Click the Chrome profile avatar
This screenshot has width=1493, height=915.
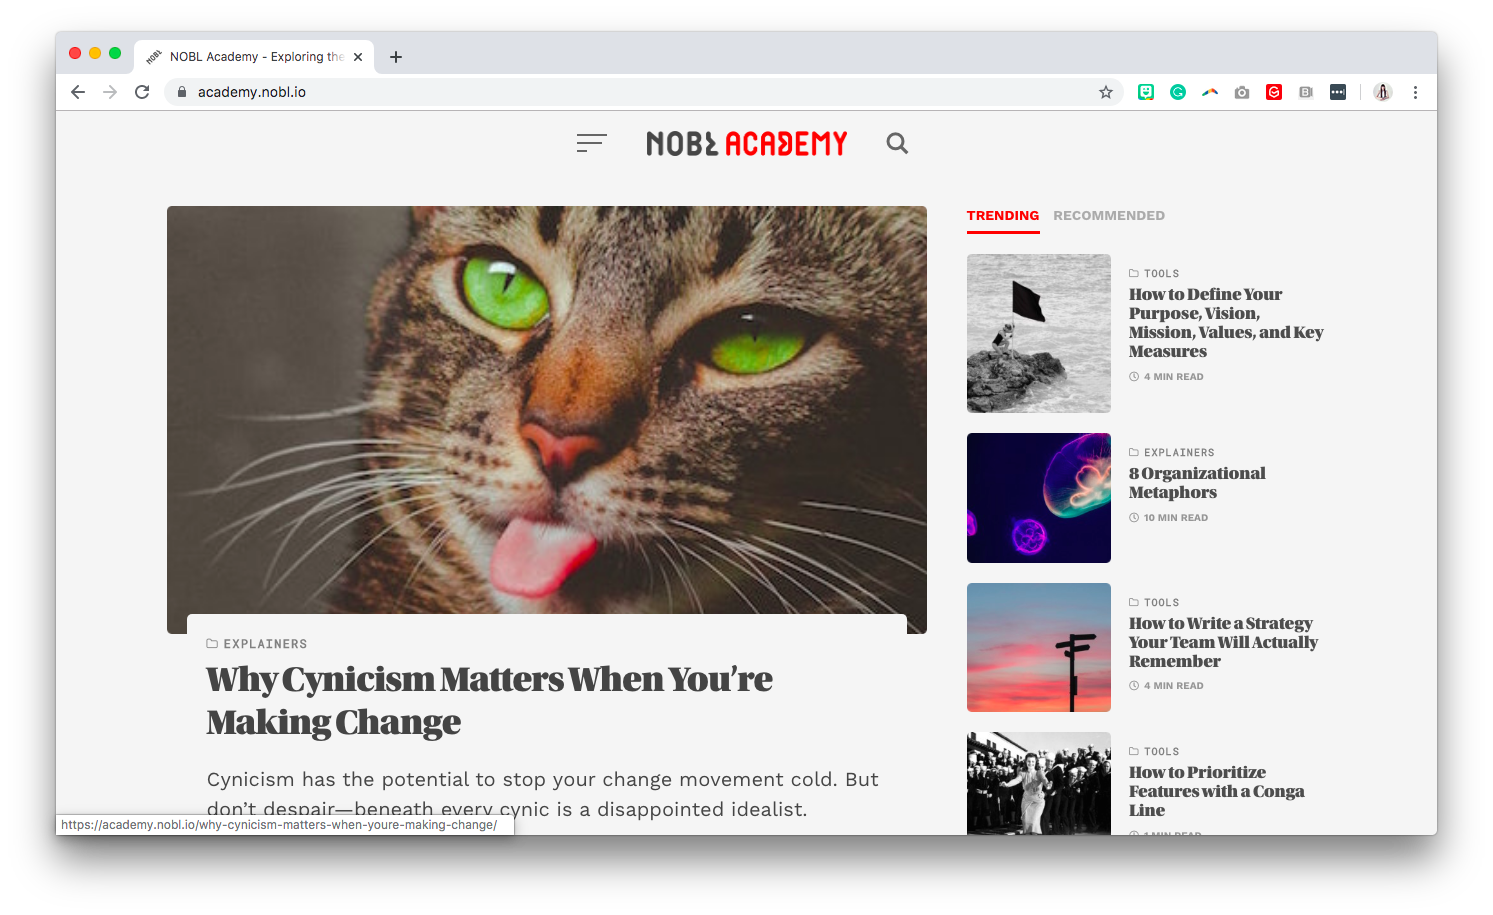tap(1383, 92)
